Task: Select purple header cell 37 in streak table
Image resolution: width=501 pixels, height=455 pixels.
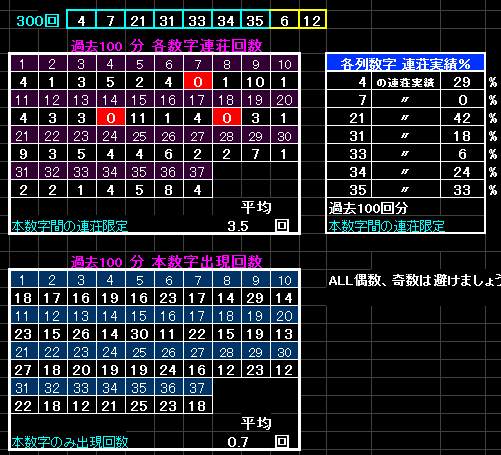Action: pos(198,172)
